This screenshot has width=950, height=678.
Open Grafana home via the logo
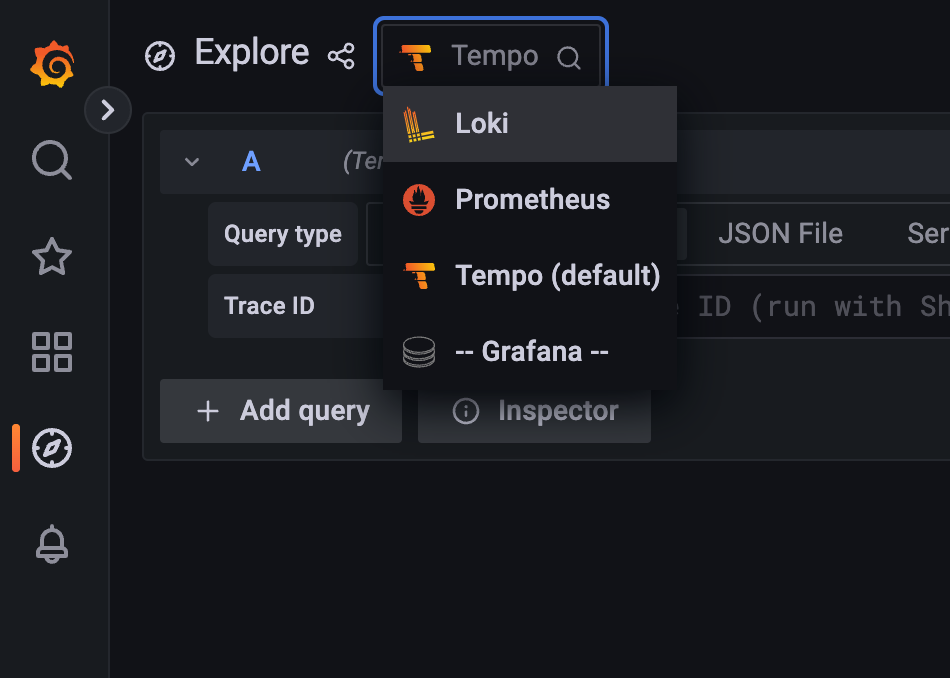[53, 64]
